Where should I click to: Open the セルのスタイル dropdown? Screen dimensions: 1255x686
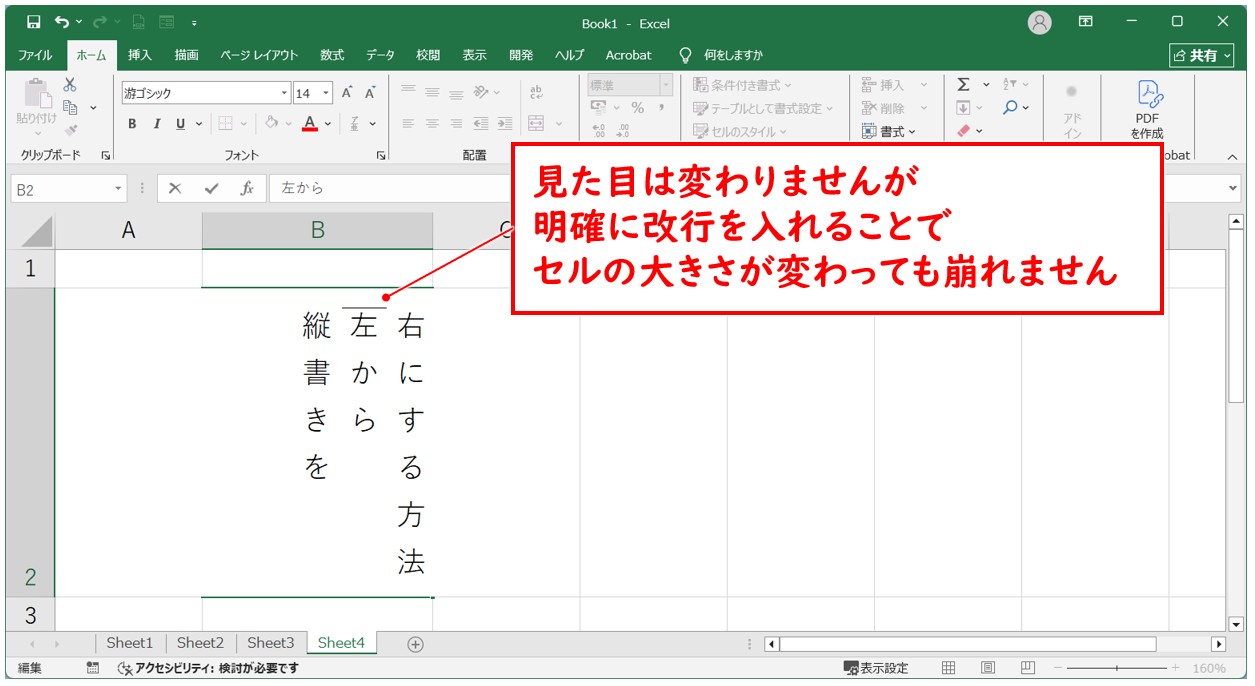tap(740, 131)
